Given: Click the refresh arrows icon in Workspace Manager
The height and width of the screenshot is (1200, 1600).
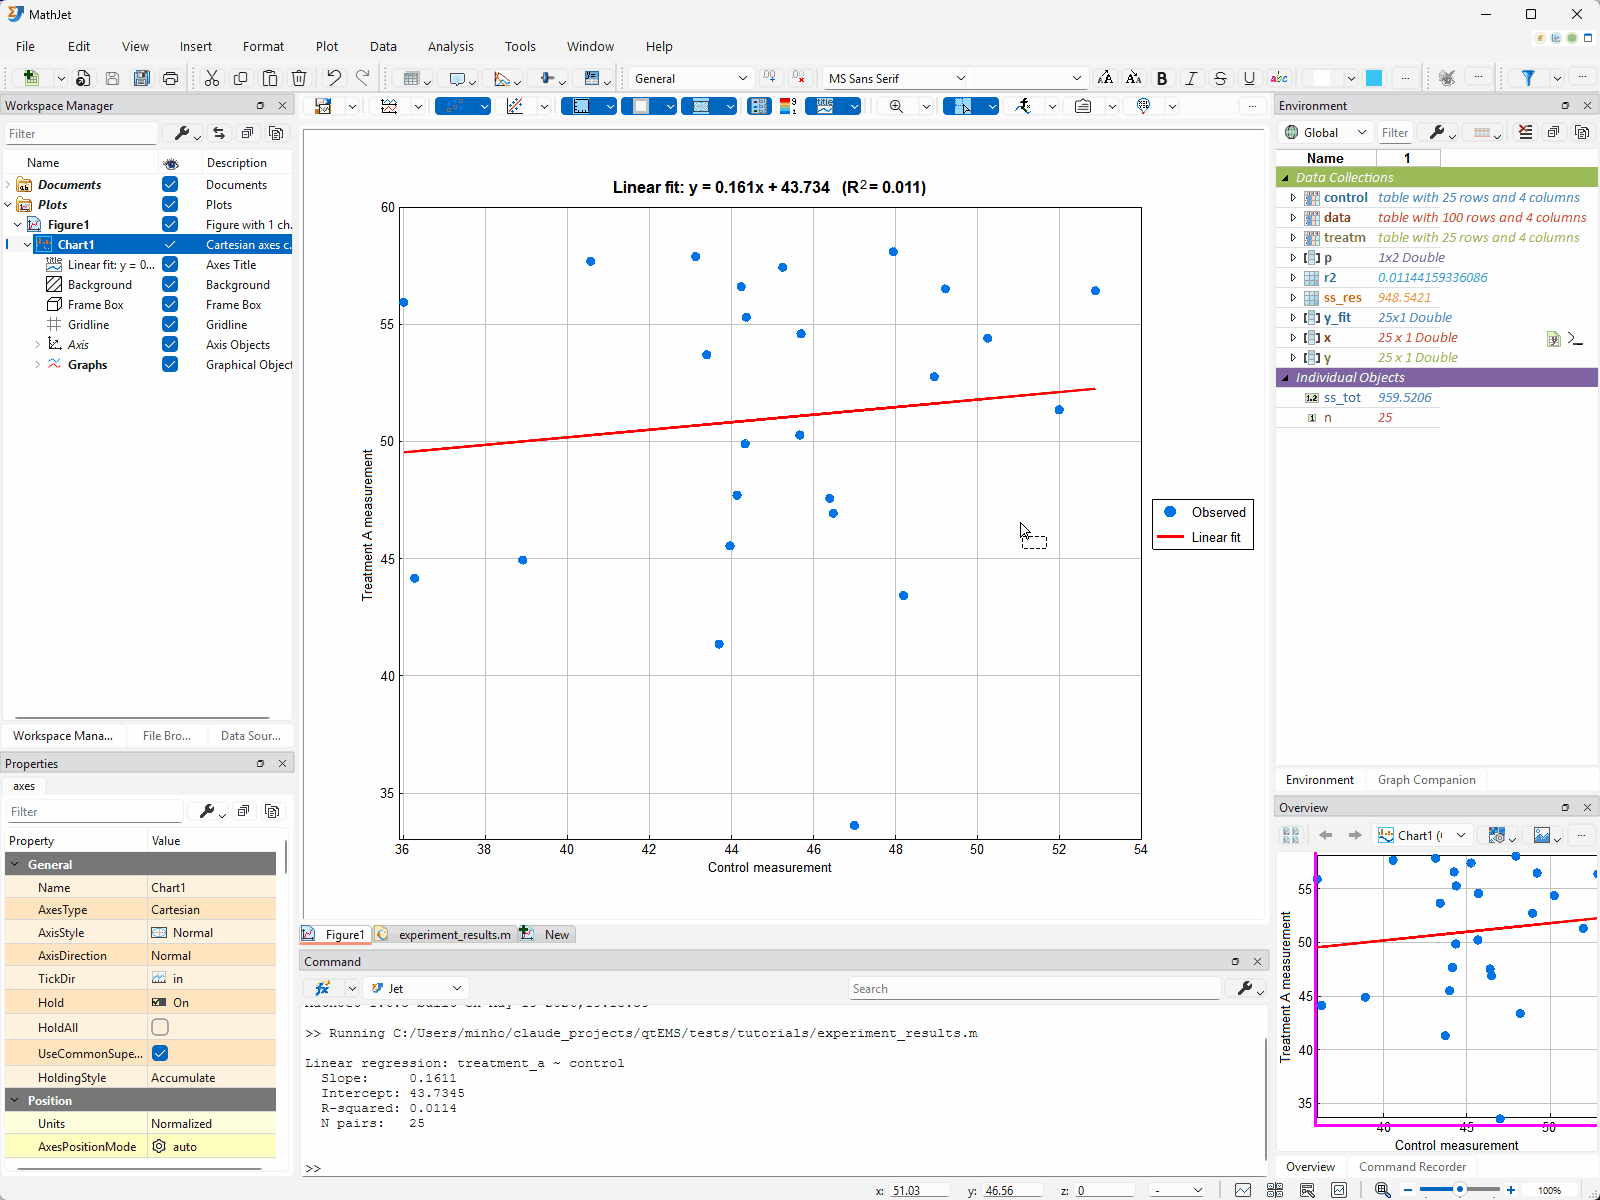Looking at the screenshot, I should (x=219, y=133).
